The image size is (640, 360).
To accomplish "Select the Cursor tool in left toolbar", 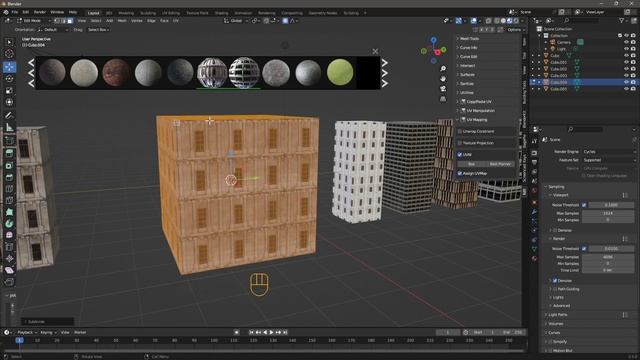I will click(x=9, y=53).
